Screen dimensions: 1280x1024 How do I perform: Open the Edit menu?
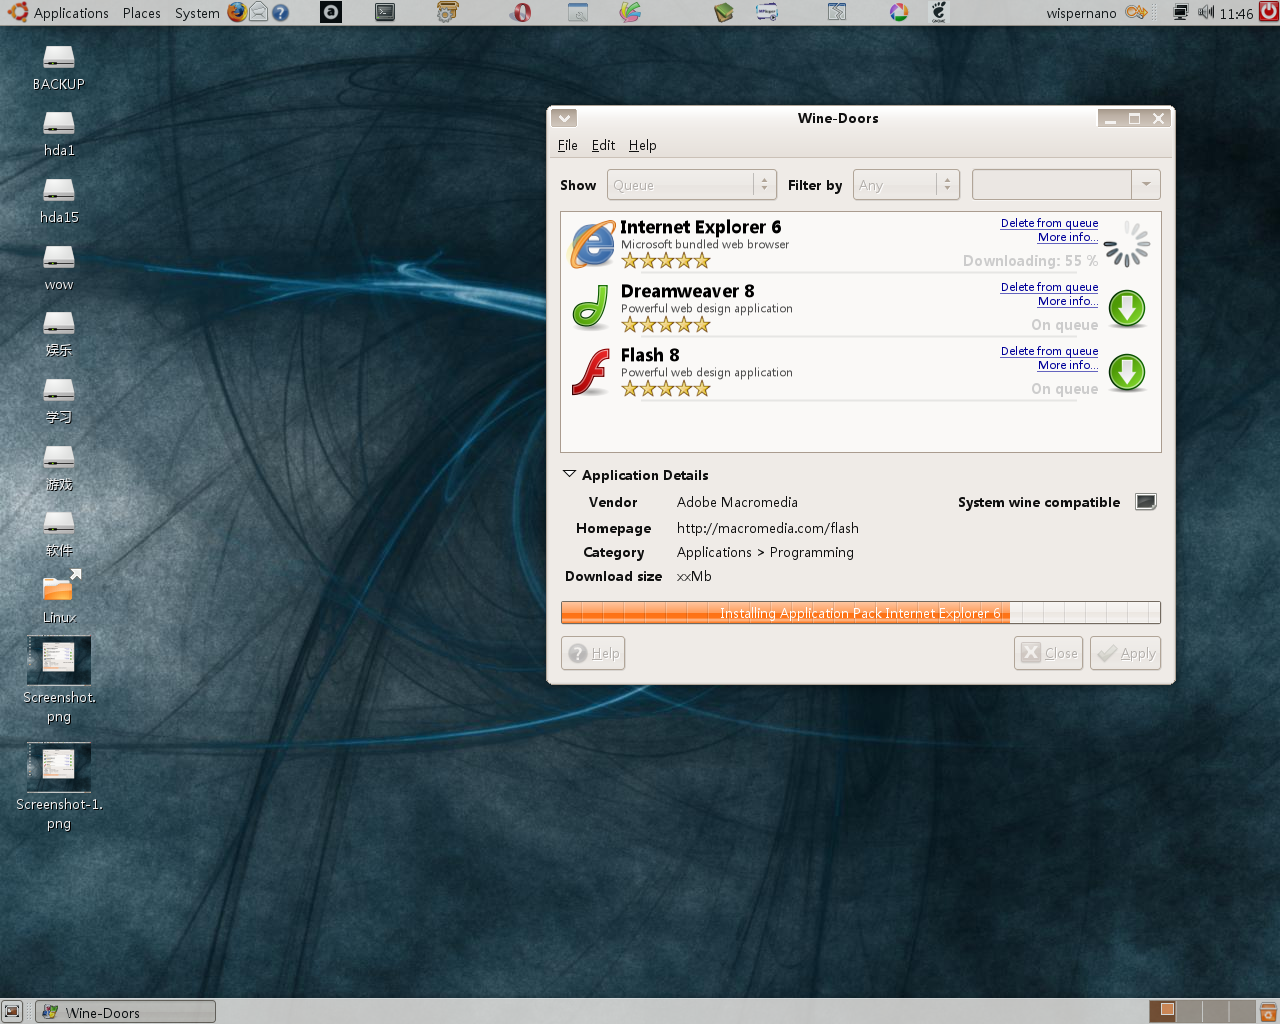point(603,145)
